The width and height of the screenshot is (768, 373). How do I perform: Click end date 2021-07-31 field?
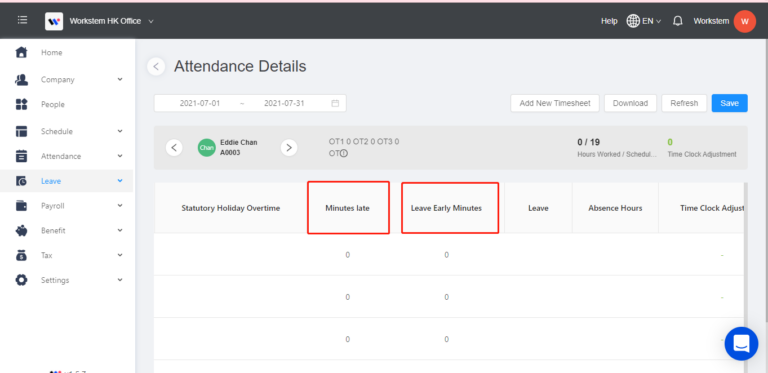pyautogui.click(x=284, y=103)
